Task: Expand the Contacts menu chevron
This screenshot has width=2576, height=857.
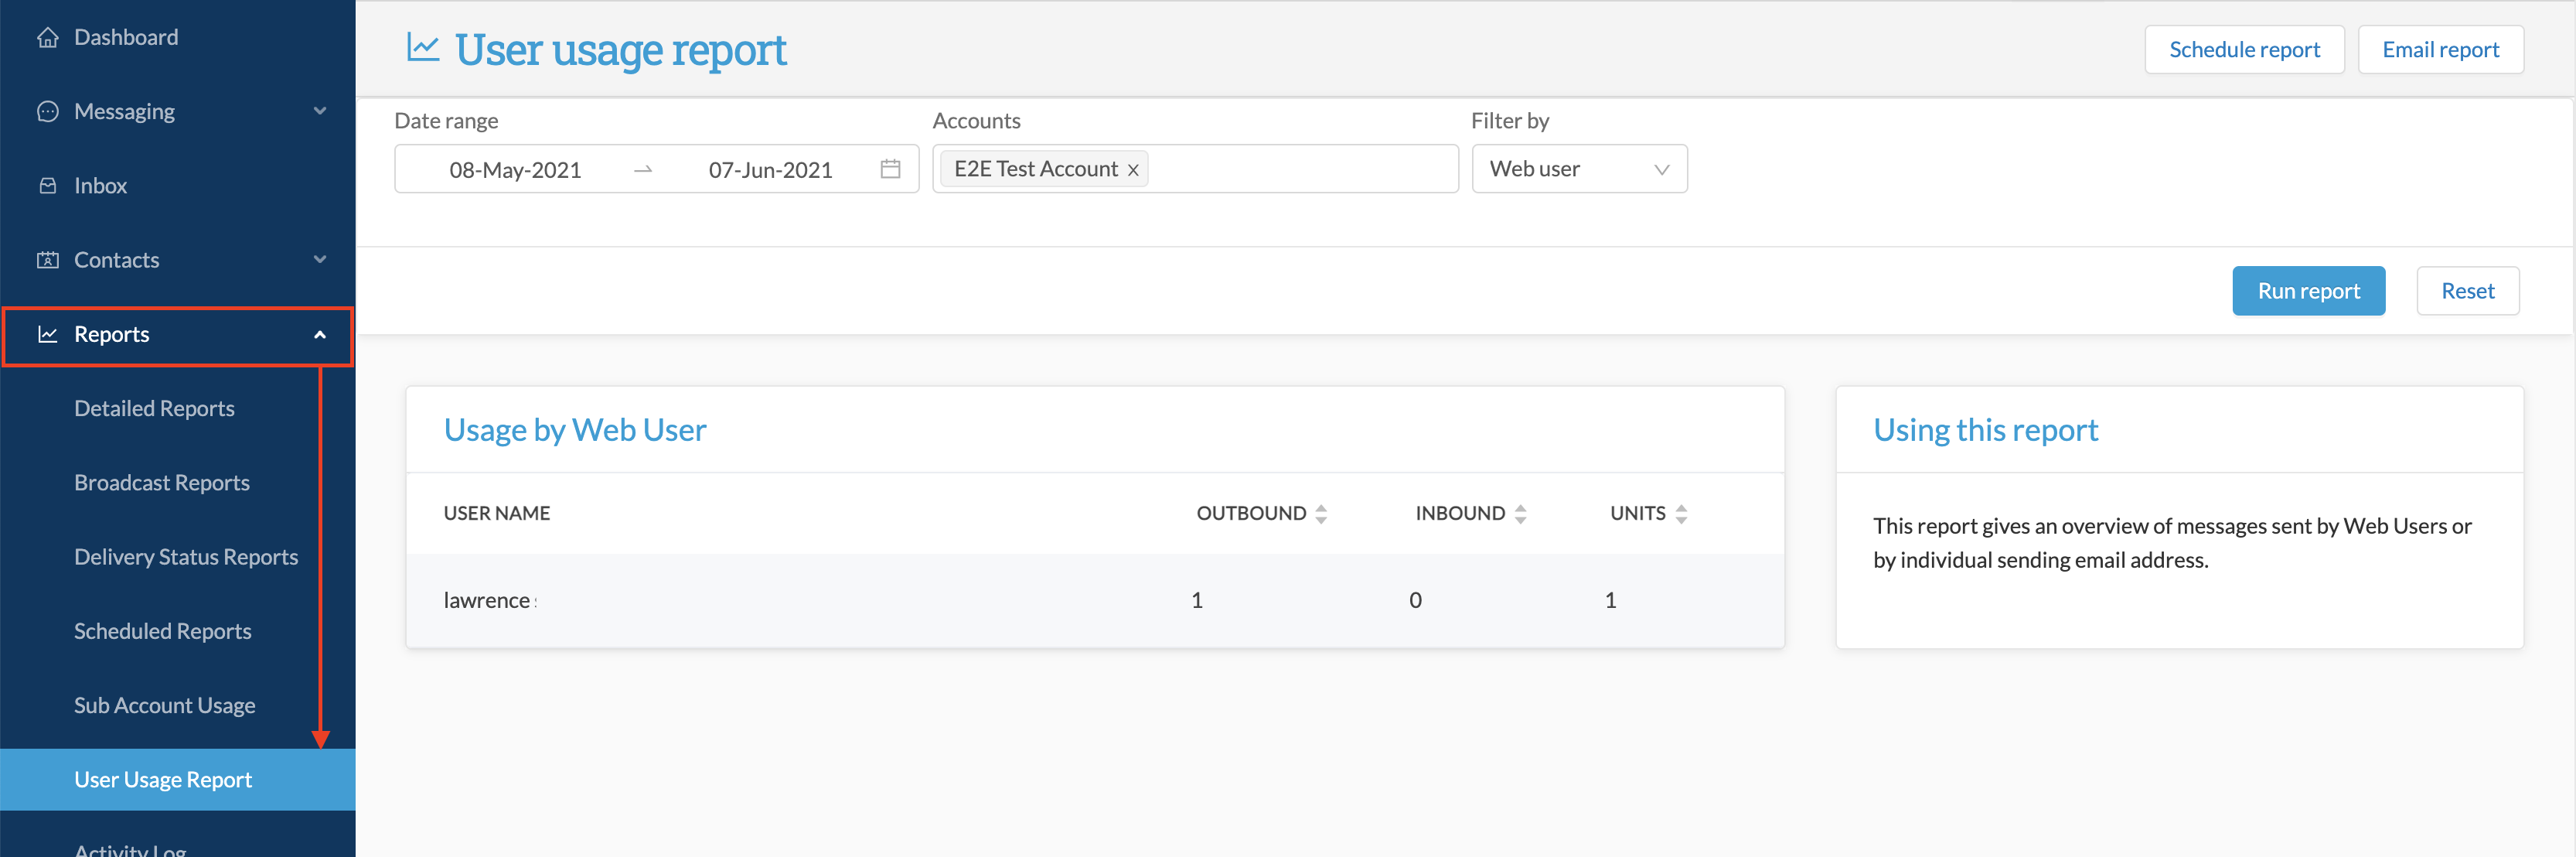Action: click(320, 259)
